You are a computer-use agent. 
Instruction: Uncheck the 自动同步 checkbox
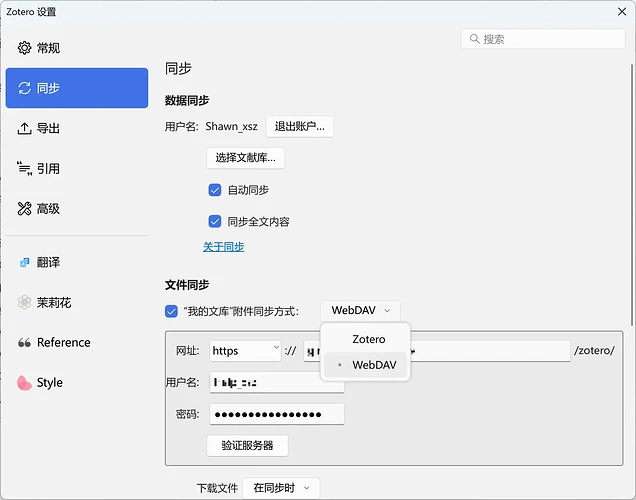click(215, 190)
